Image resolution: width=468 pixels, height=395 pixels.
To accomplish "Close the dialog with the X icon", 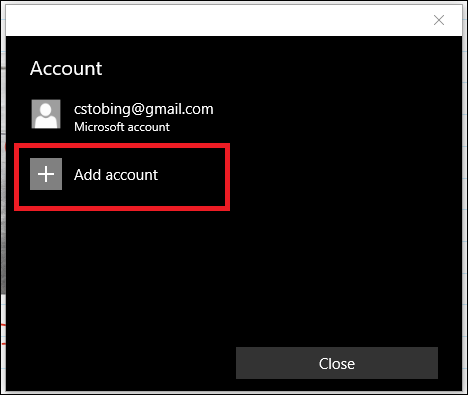I will pyautogui.click(x=439, y=20).
